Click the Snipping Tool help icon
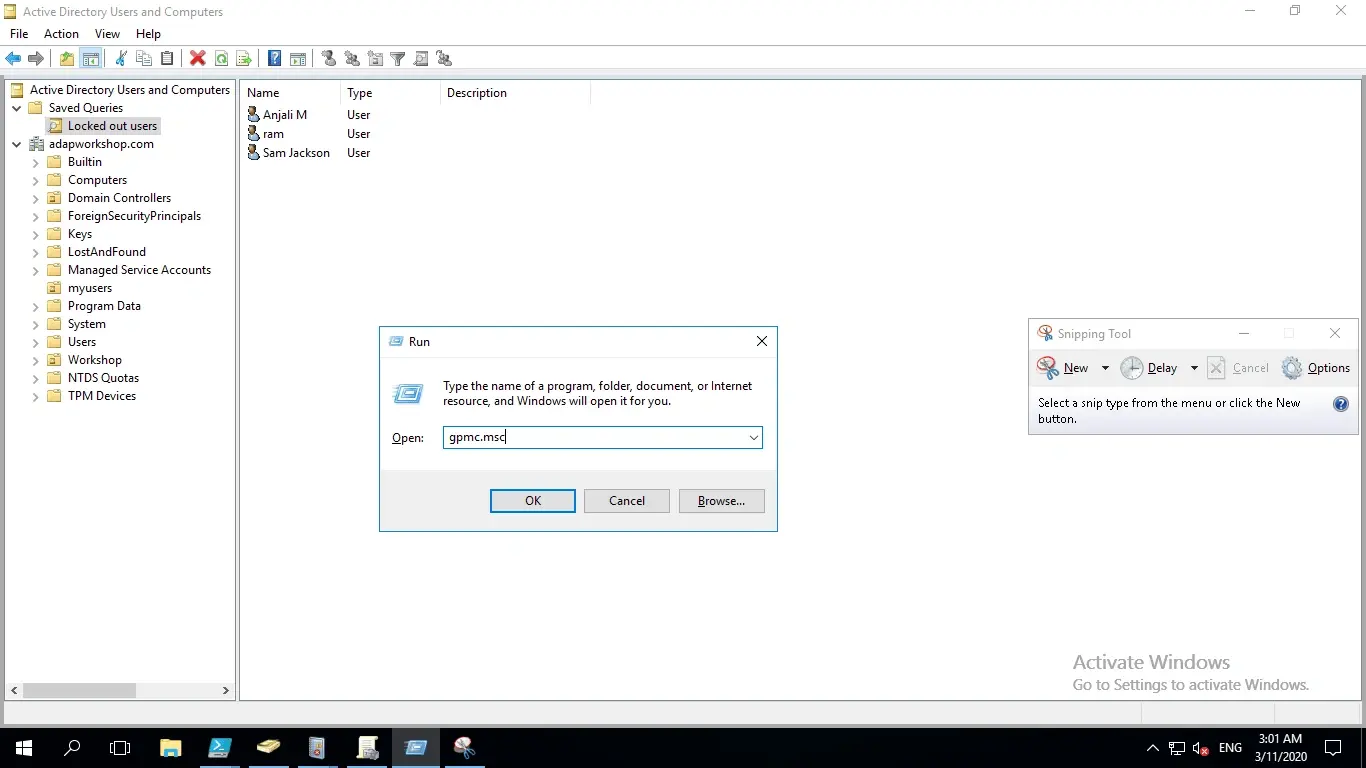 (x=1341, y=404)
